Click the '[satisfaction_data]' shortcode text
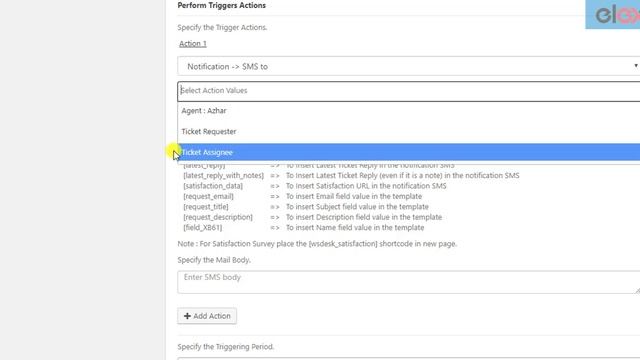 click(x=213, y=186)
